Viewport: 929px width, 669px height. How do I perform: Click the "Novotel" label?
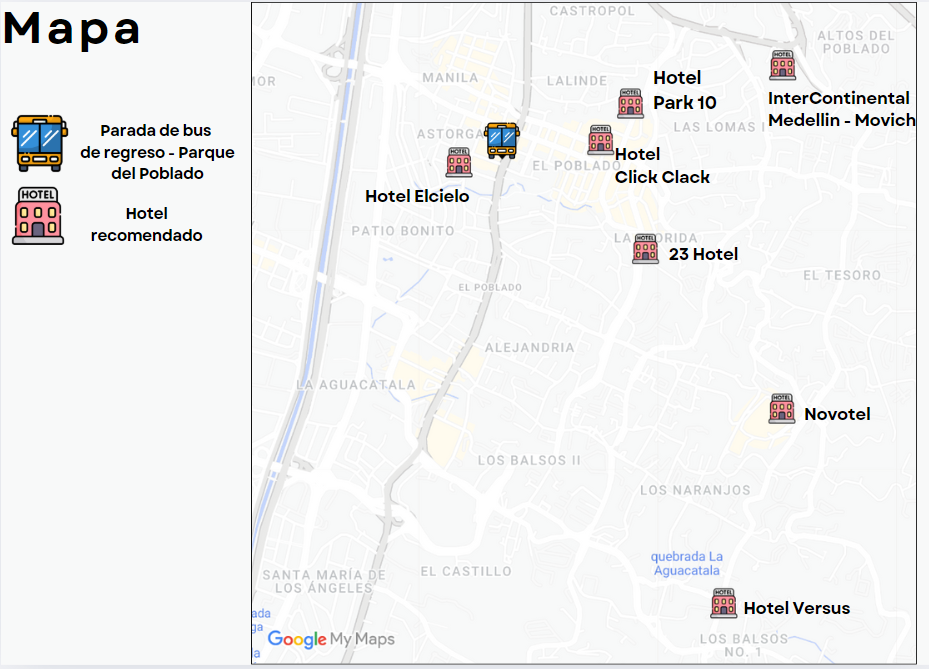click(x=837, y=414)
